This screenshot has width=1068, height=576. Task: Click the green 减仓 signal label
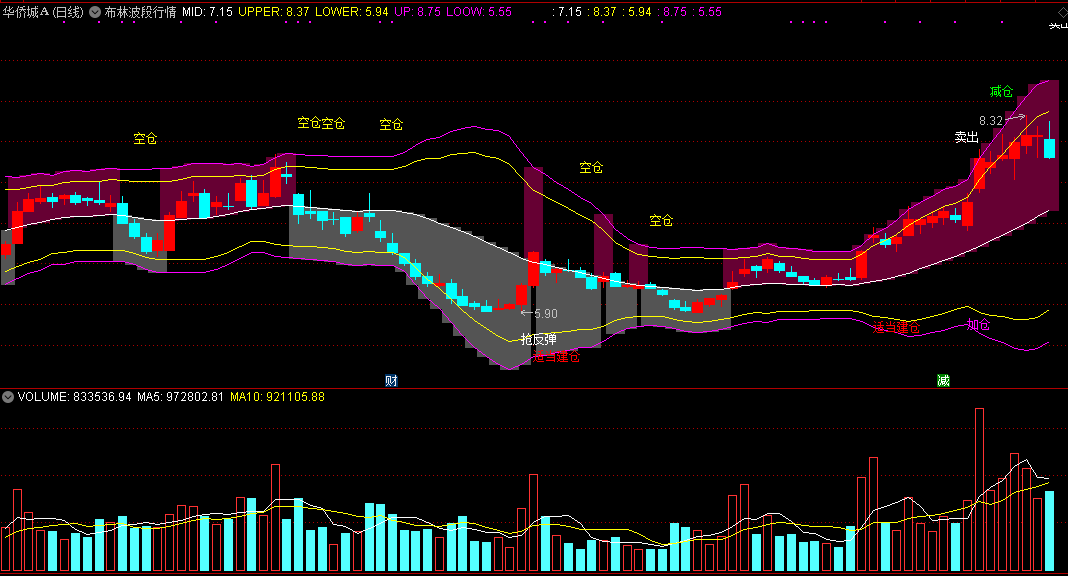1001,91
